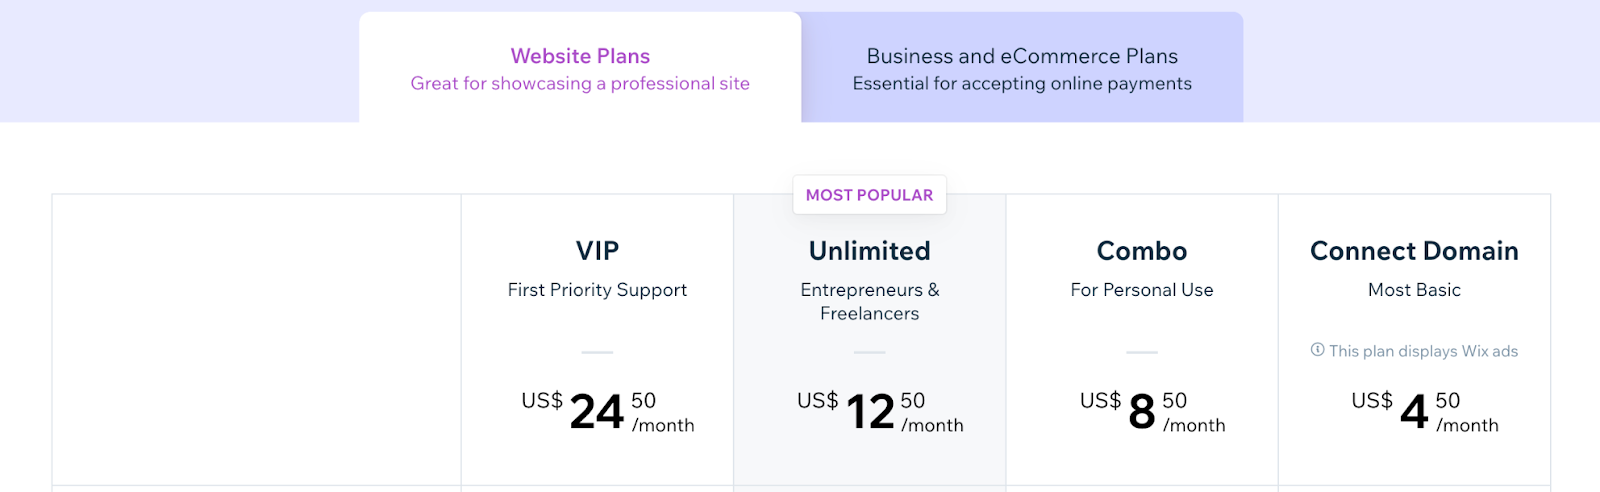Screen dimensions: 1600x492
Task: Click 'Most Basic' subtitle
Action: coord(1414,290)
